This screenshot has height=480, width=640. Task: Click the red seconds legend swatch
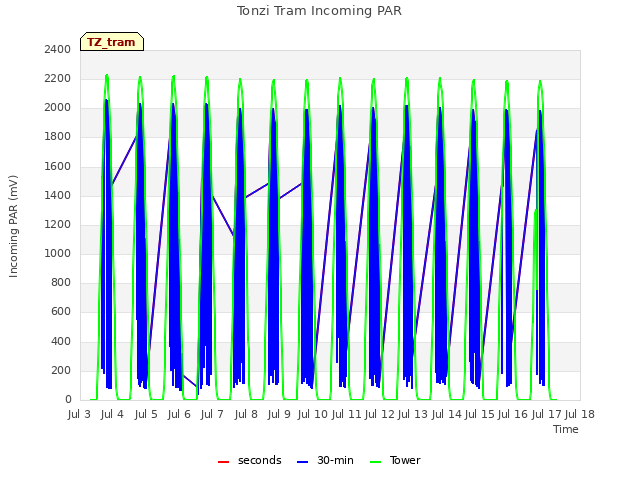223,462
